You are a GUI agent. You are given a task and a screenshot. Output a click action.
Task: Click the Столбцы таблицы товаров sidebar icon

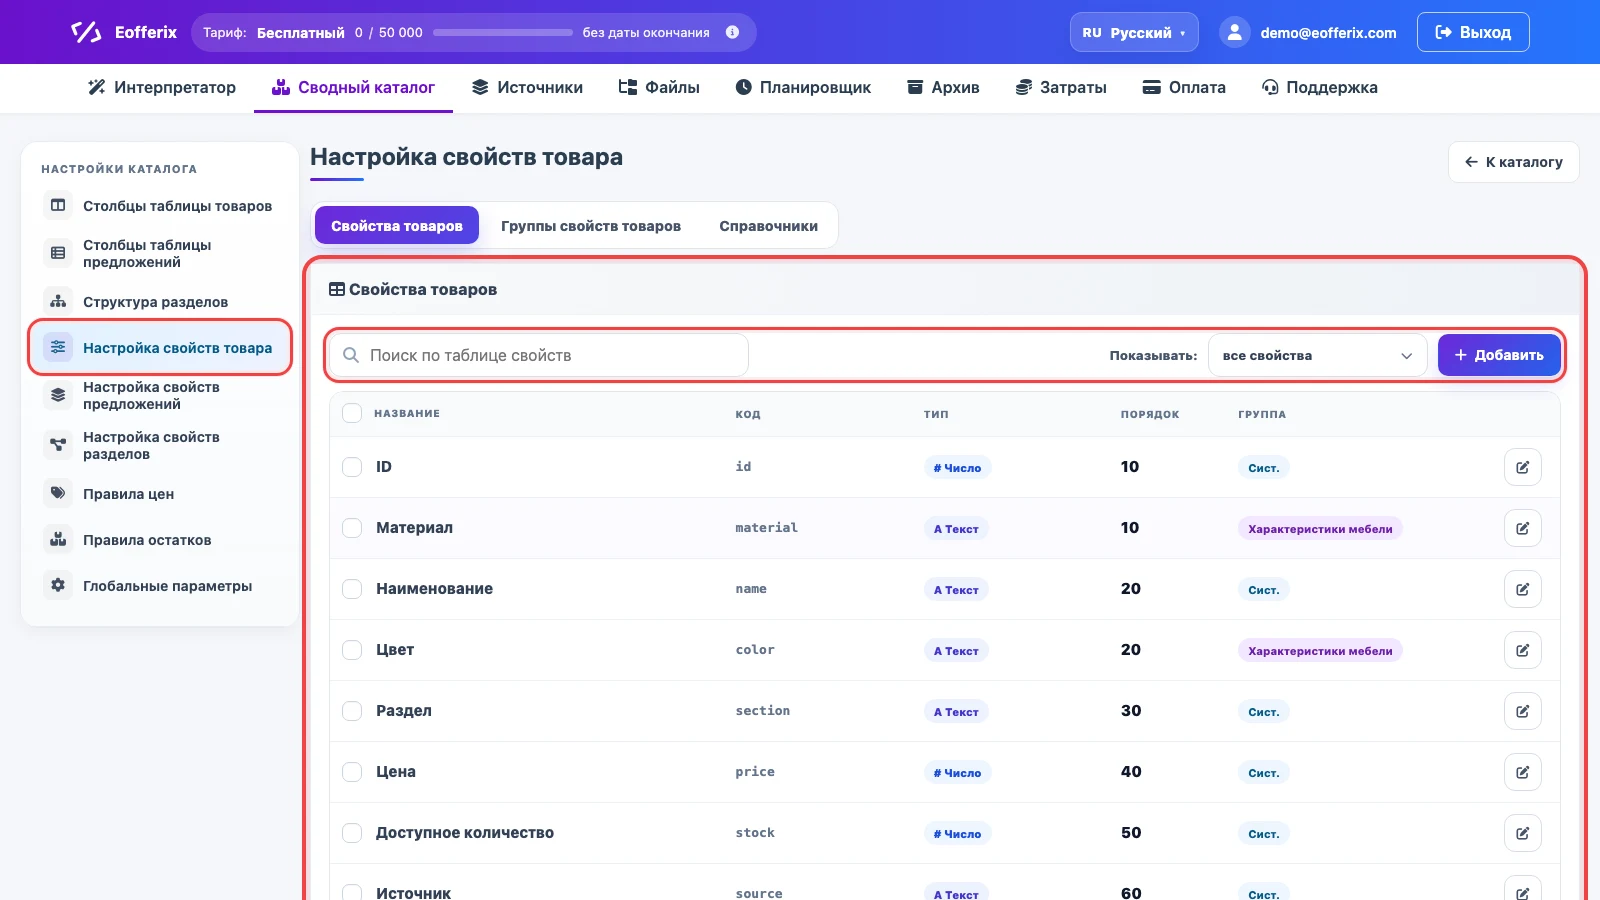58,205
